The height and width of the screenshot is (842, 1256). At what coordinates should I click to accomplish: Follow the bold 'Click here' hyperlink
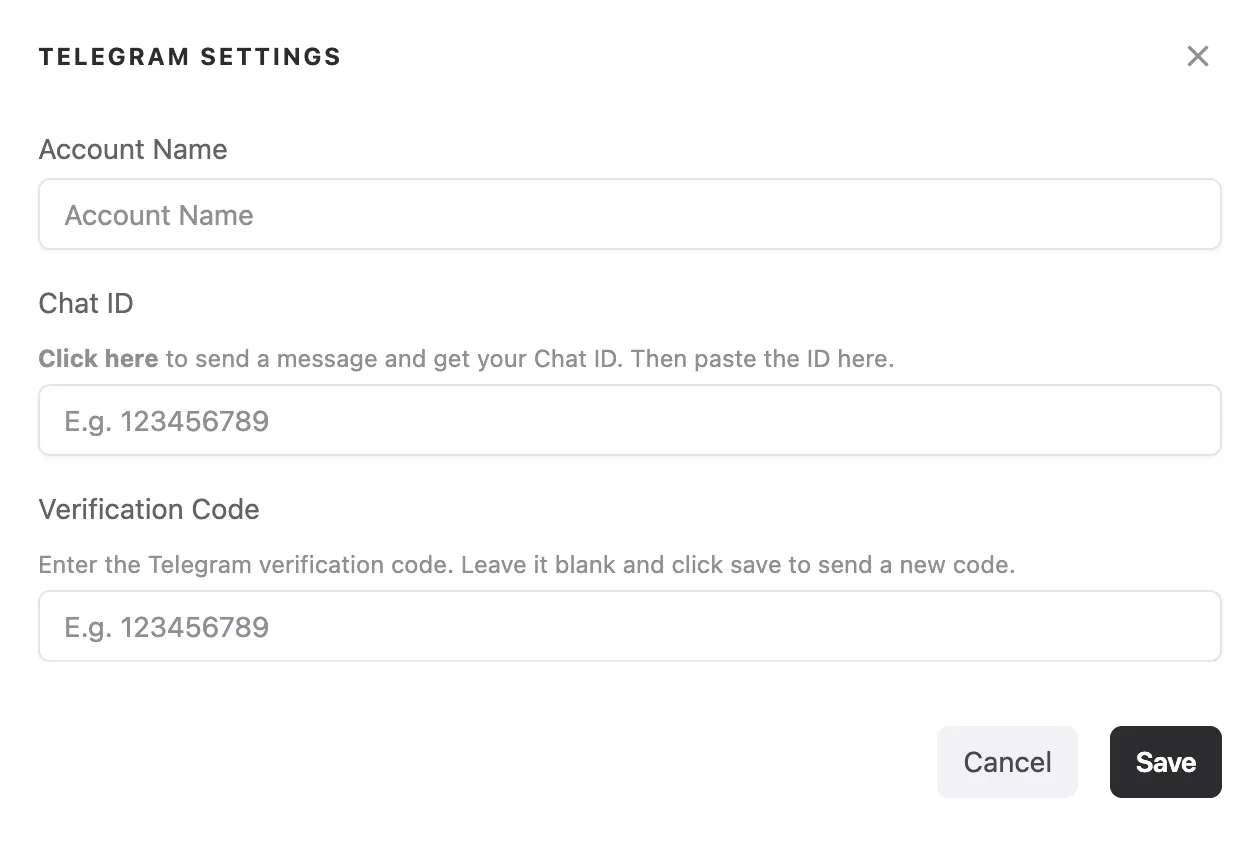(98, 358)
